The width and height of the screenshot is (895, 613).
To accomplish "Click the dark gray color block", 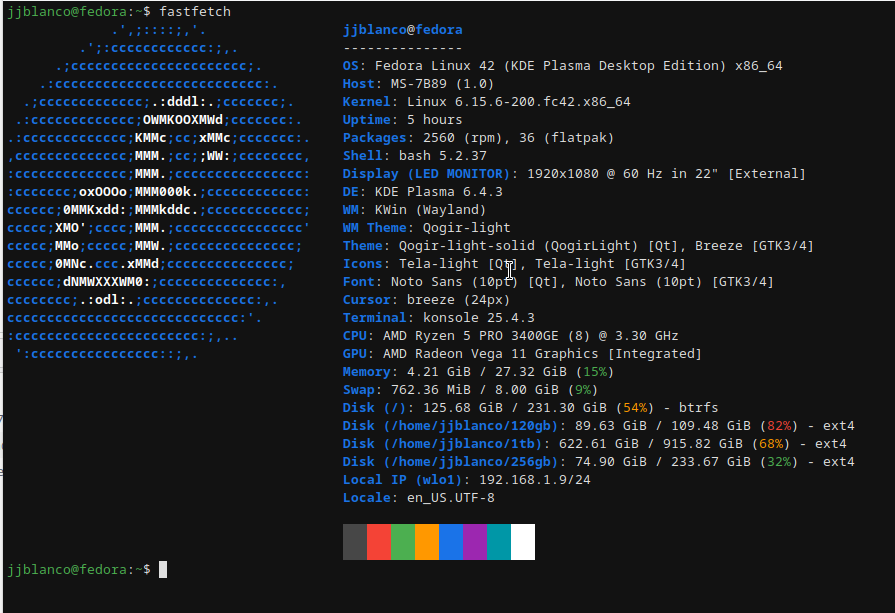I will [x=354, y=542].
